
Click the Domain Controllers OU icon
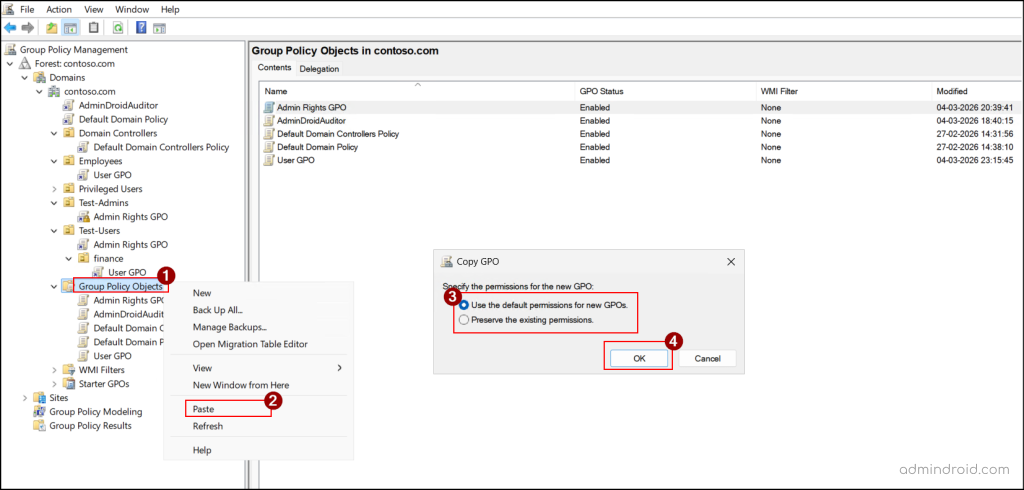(x=69, y=133)
